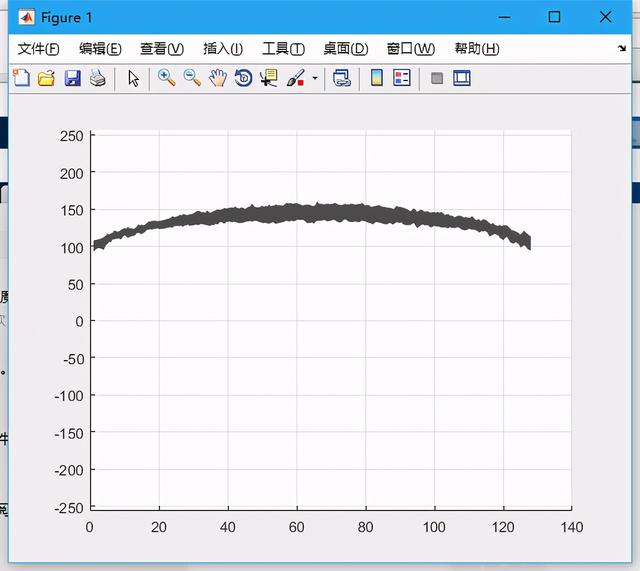Screen dimensions: 640x571
Task: Click the New Figure icon
Action: coord(21,78)
